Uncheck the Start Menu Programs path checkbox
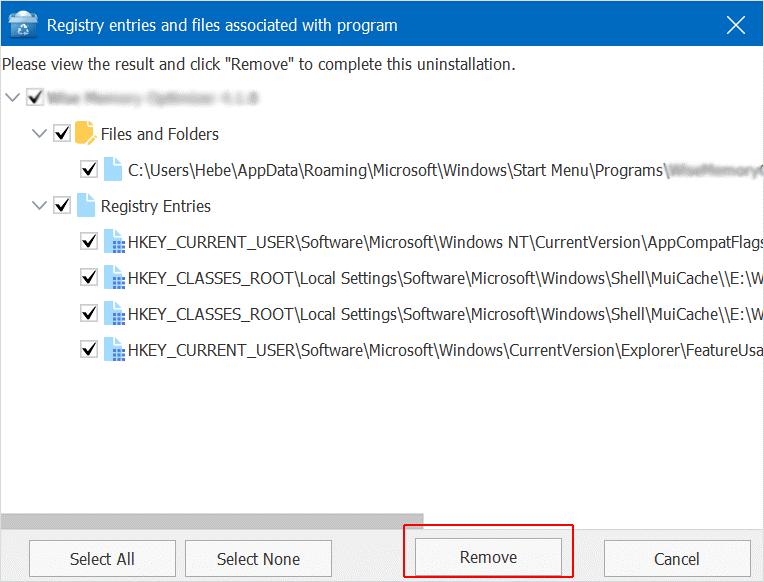This screenshot has height=582, width=764. click(89, 169)
